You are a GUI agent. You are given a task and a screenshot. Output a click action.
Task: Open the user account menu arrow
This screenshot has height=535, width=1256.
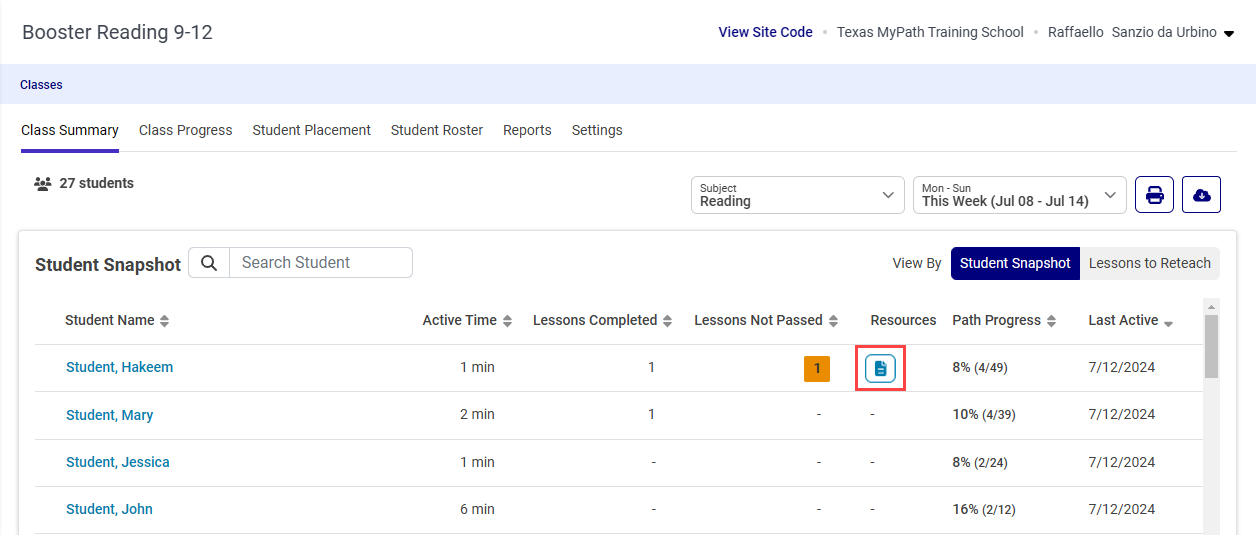click(x=1229, y=33)
